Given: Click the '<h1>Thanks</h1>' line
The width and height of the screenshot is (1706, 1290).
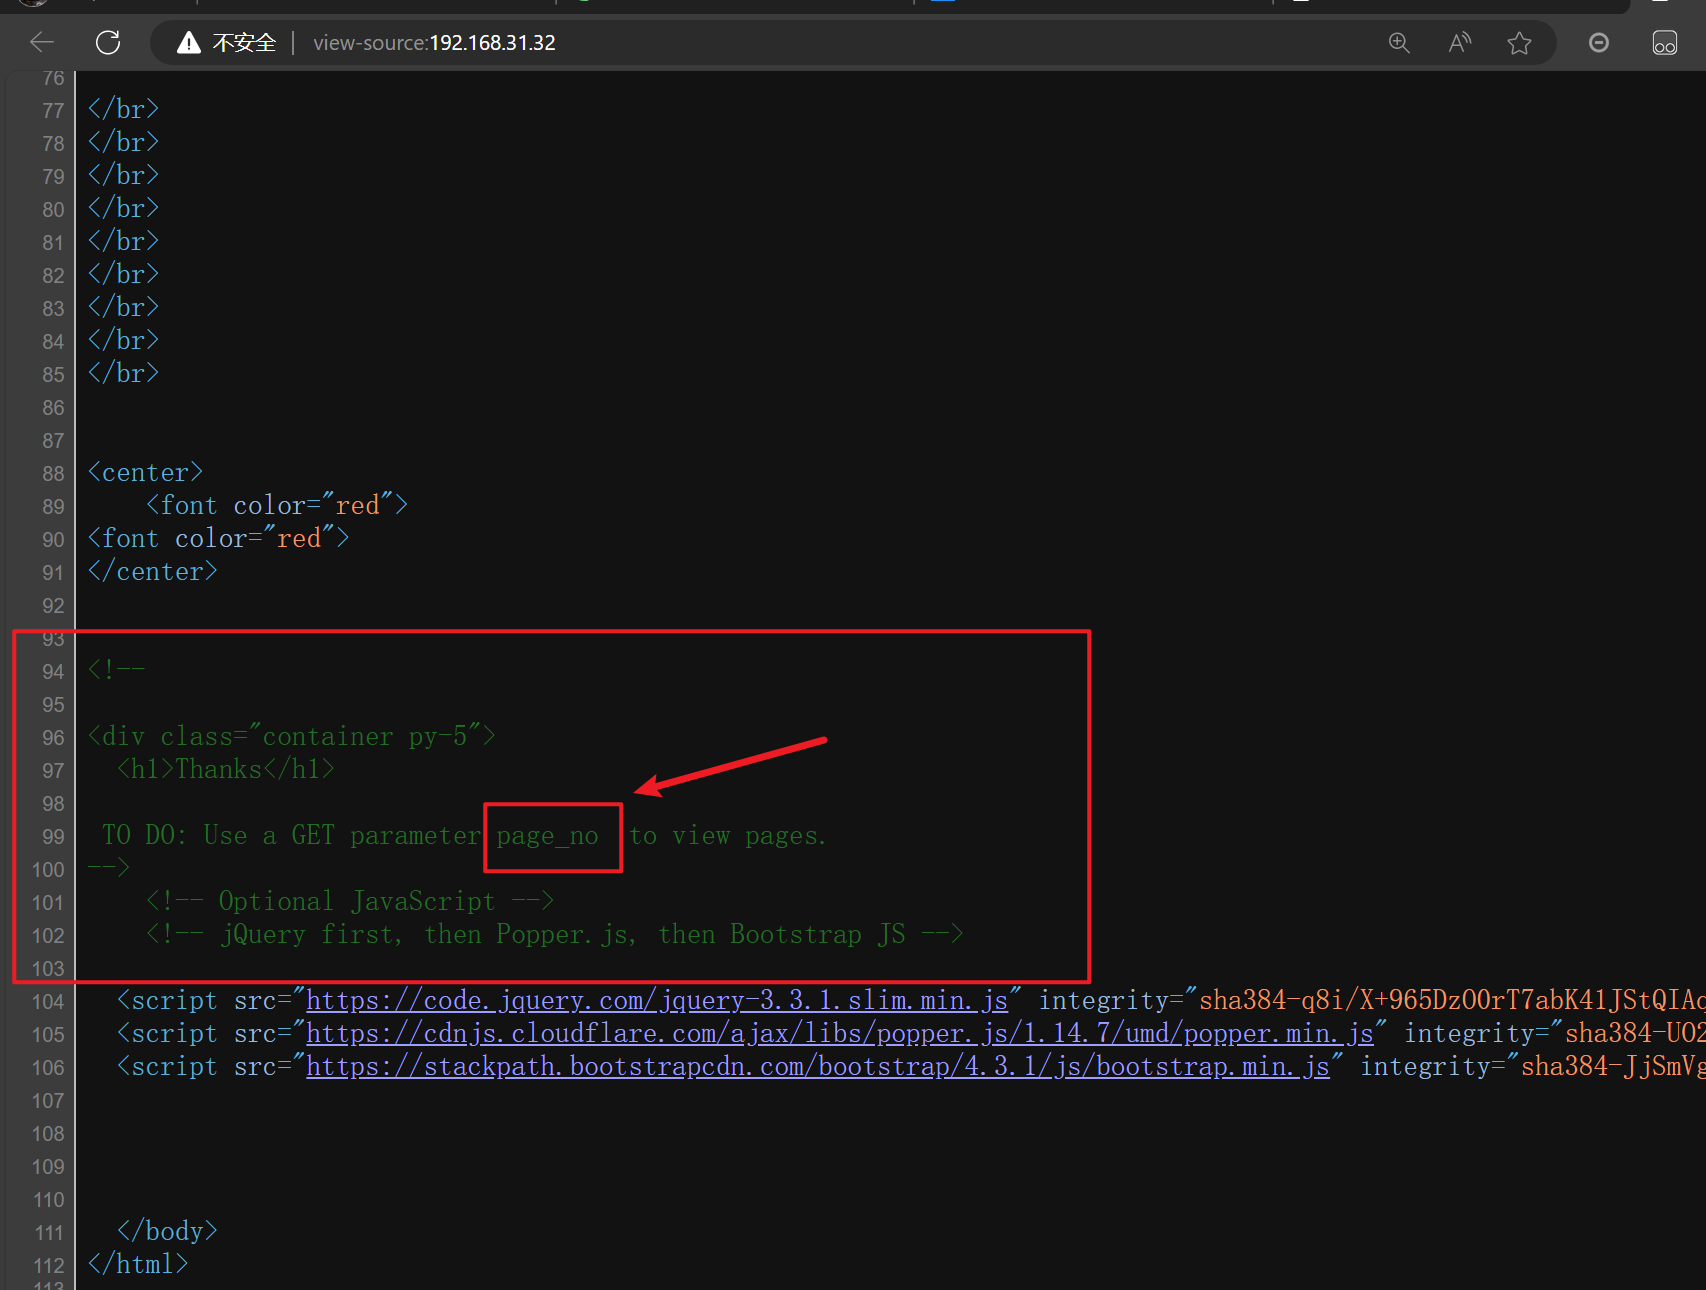Looking at the screenshot, I should coord(226,769).
